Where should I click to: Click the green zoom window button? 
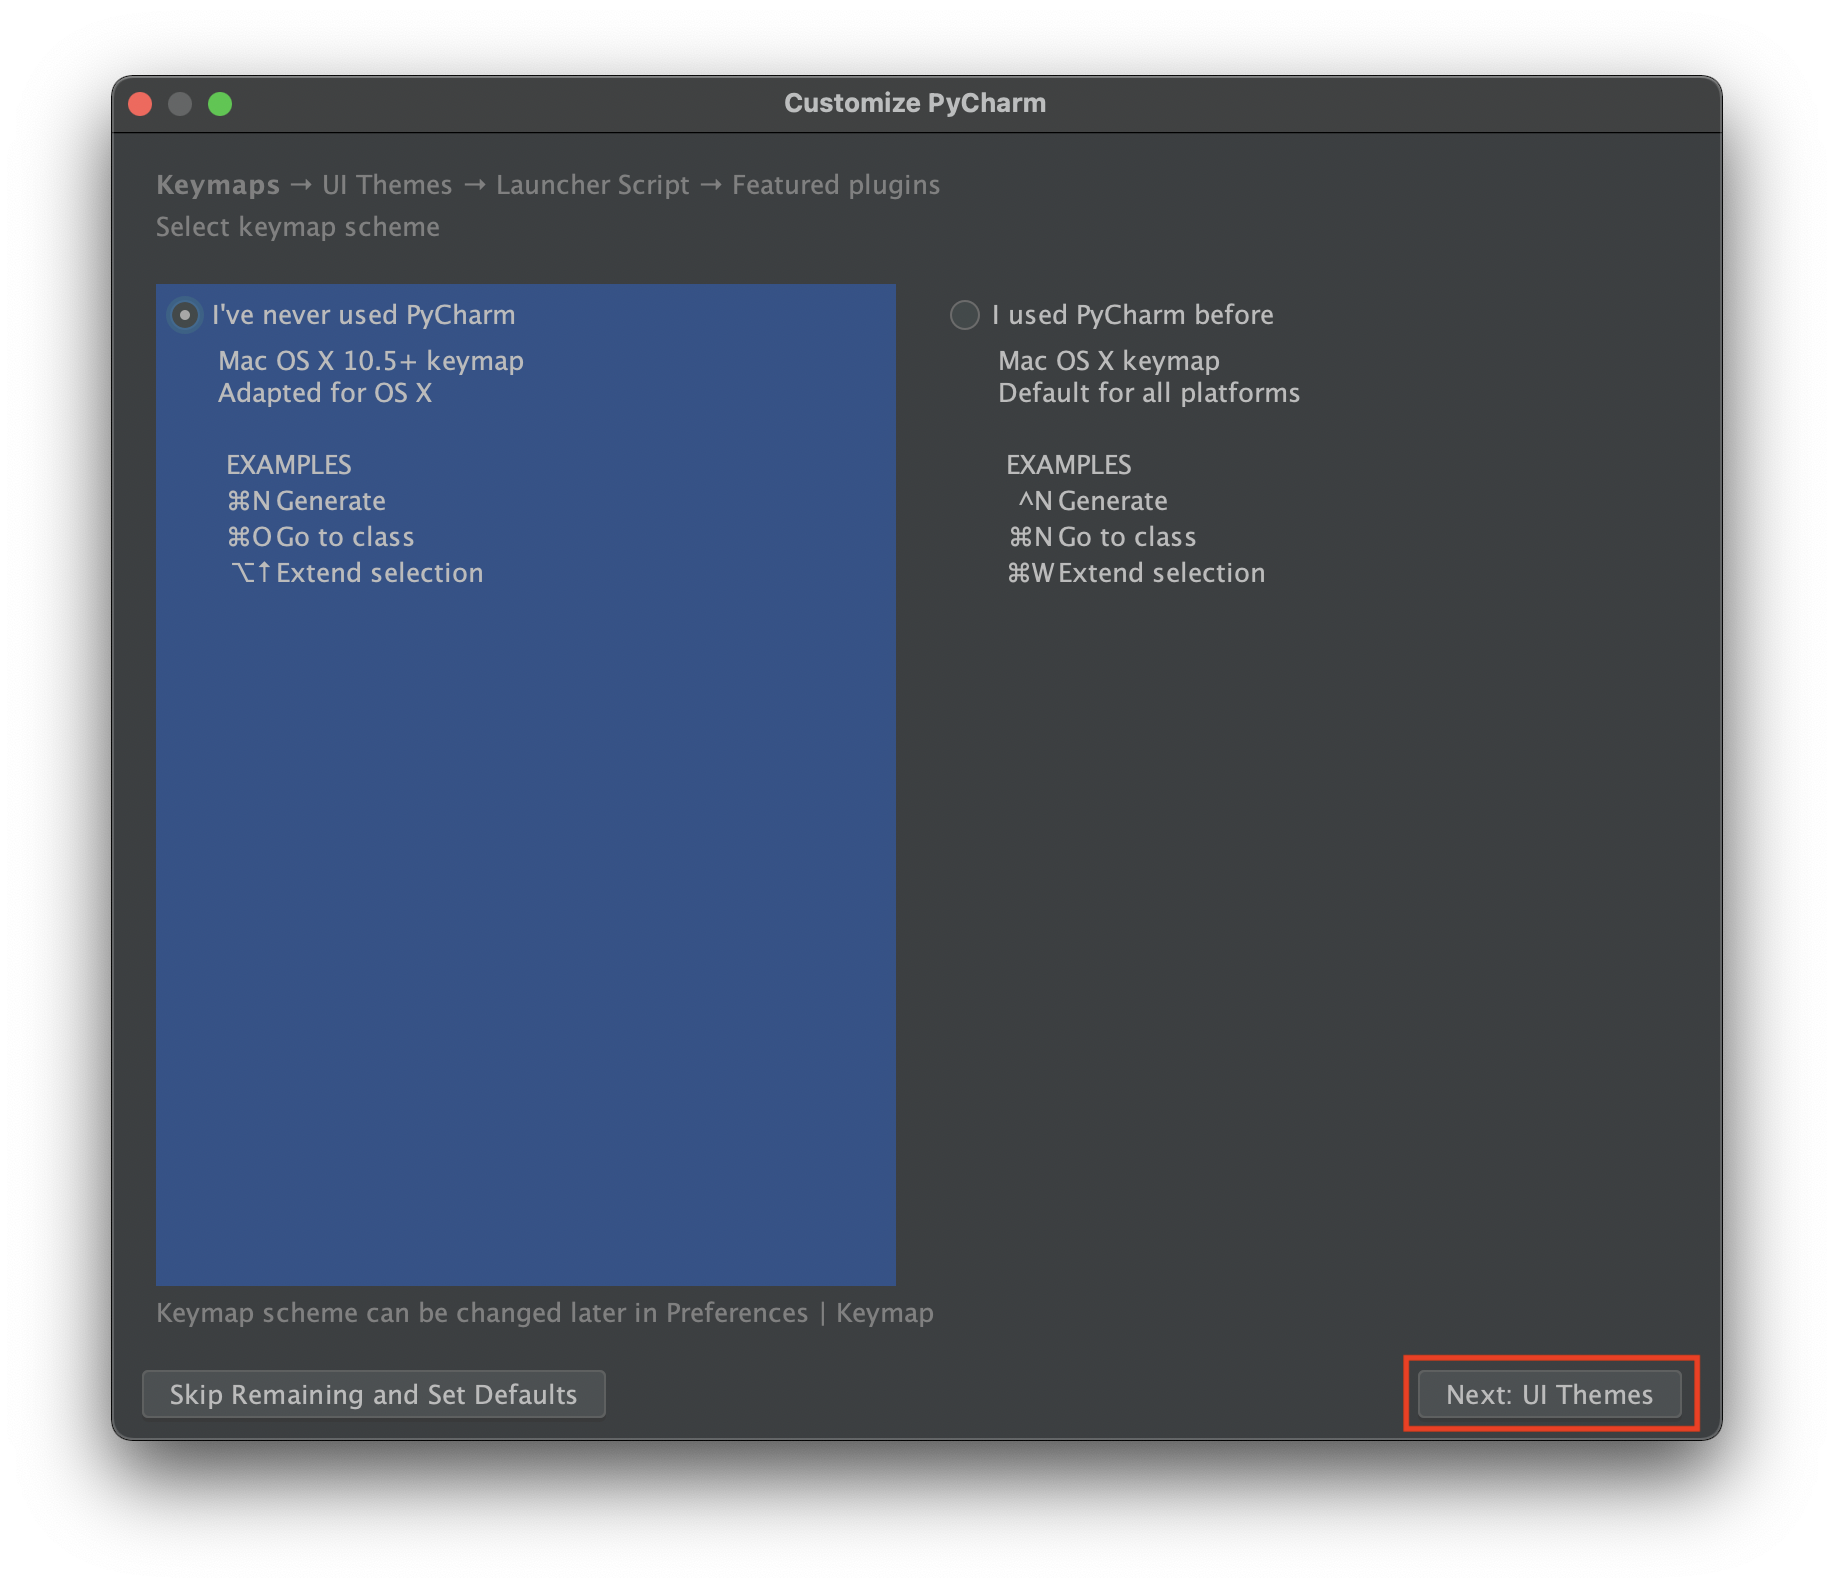[220, 104]
